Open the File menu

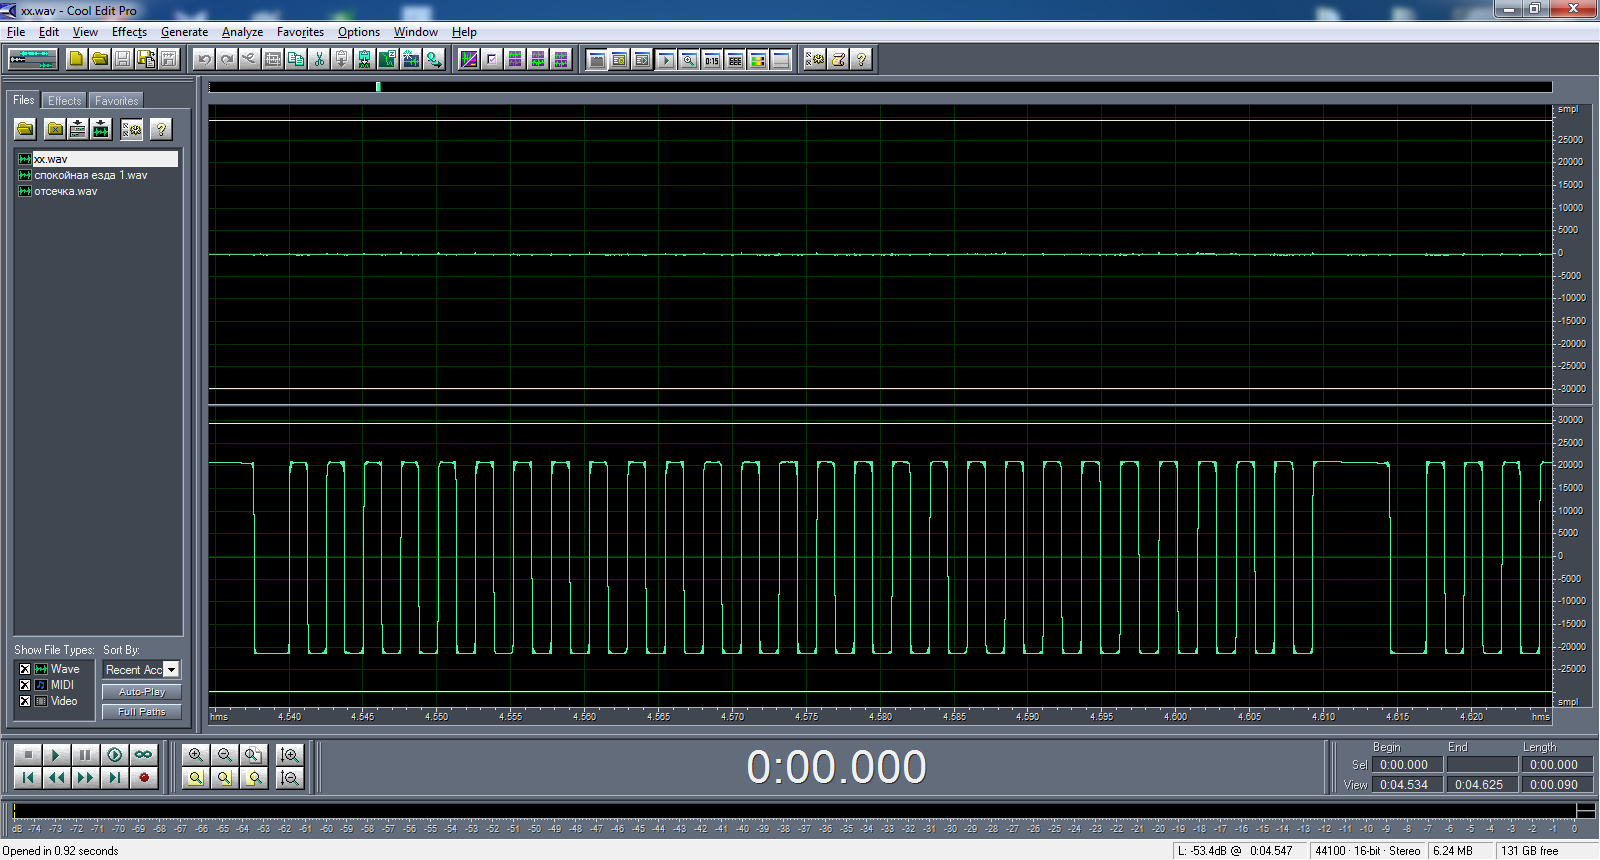click(16, 32)
